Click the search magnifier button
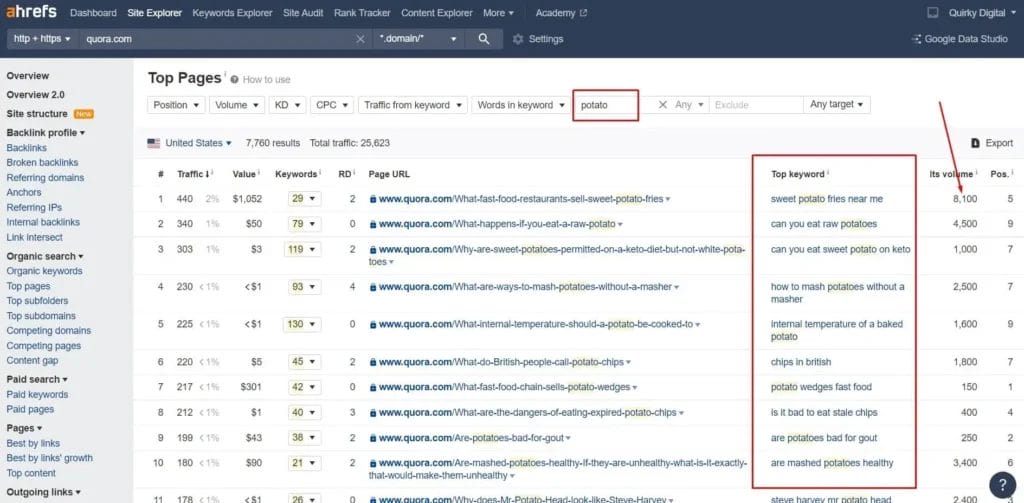Image resolution: width=1024 pixels, height=503 pixels. click(484, 39)
